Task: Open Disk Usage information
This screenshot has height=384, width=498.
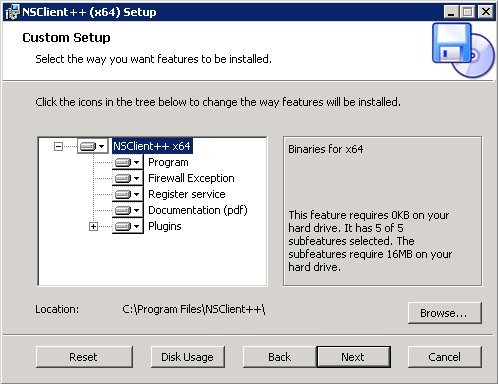Action: [x=188, y=357]
